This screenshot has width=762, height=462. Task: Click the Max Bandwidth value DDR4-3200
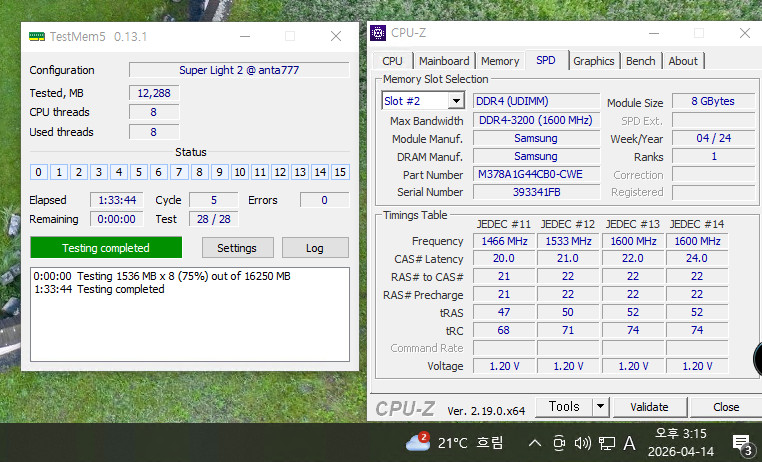pos(537,120)
